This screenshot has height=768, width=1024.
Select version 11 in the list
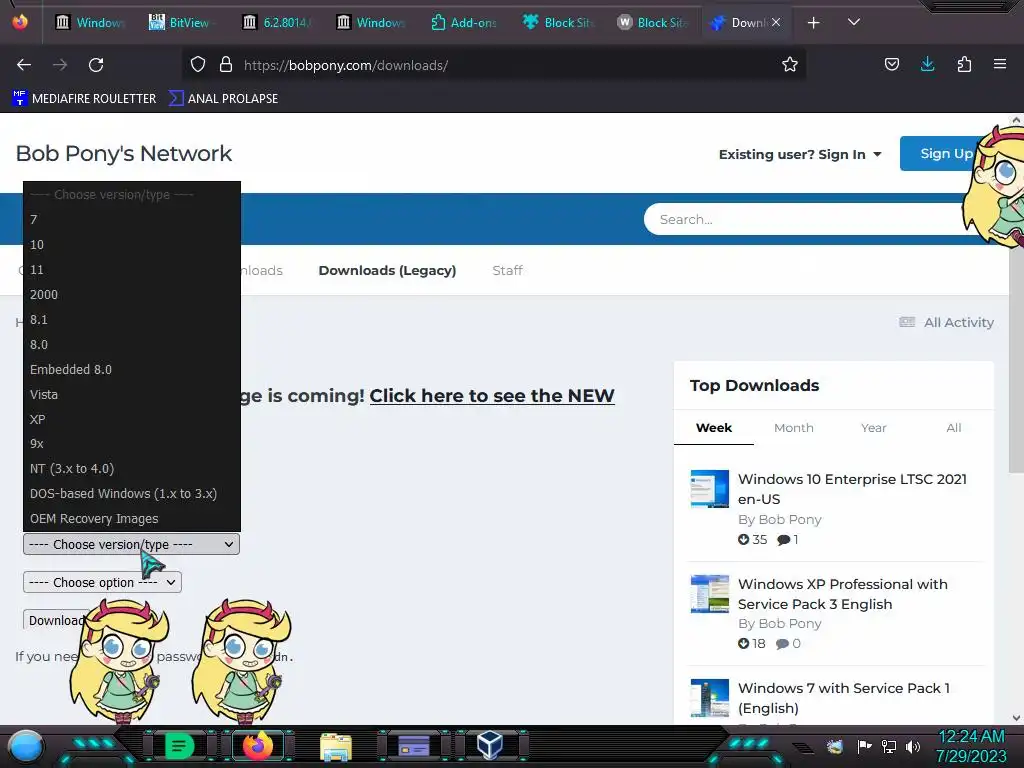point(131,269)
